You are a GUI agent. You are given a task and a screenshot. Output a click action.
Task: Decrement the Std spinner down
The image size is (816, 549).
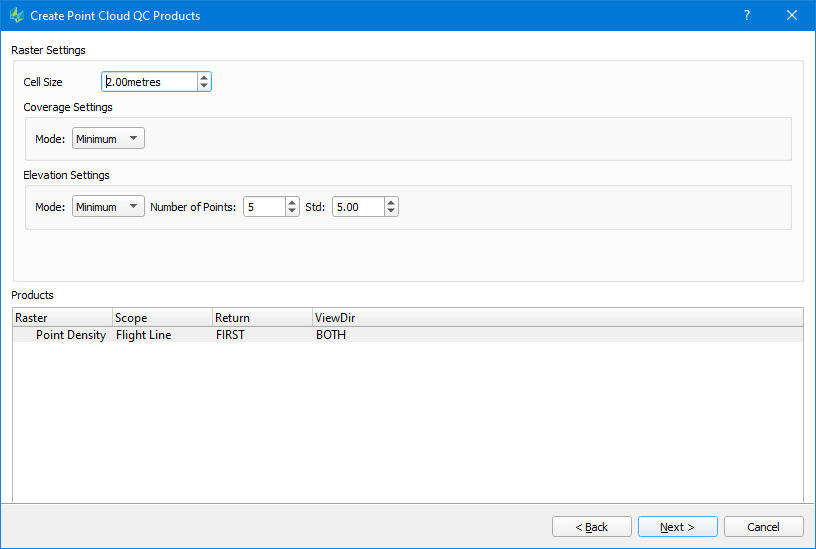point(391,212)
